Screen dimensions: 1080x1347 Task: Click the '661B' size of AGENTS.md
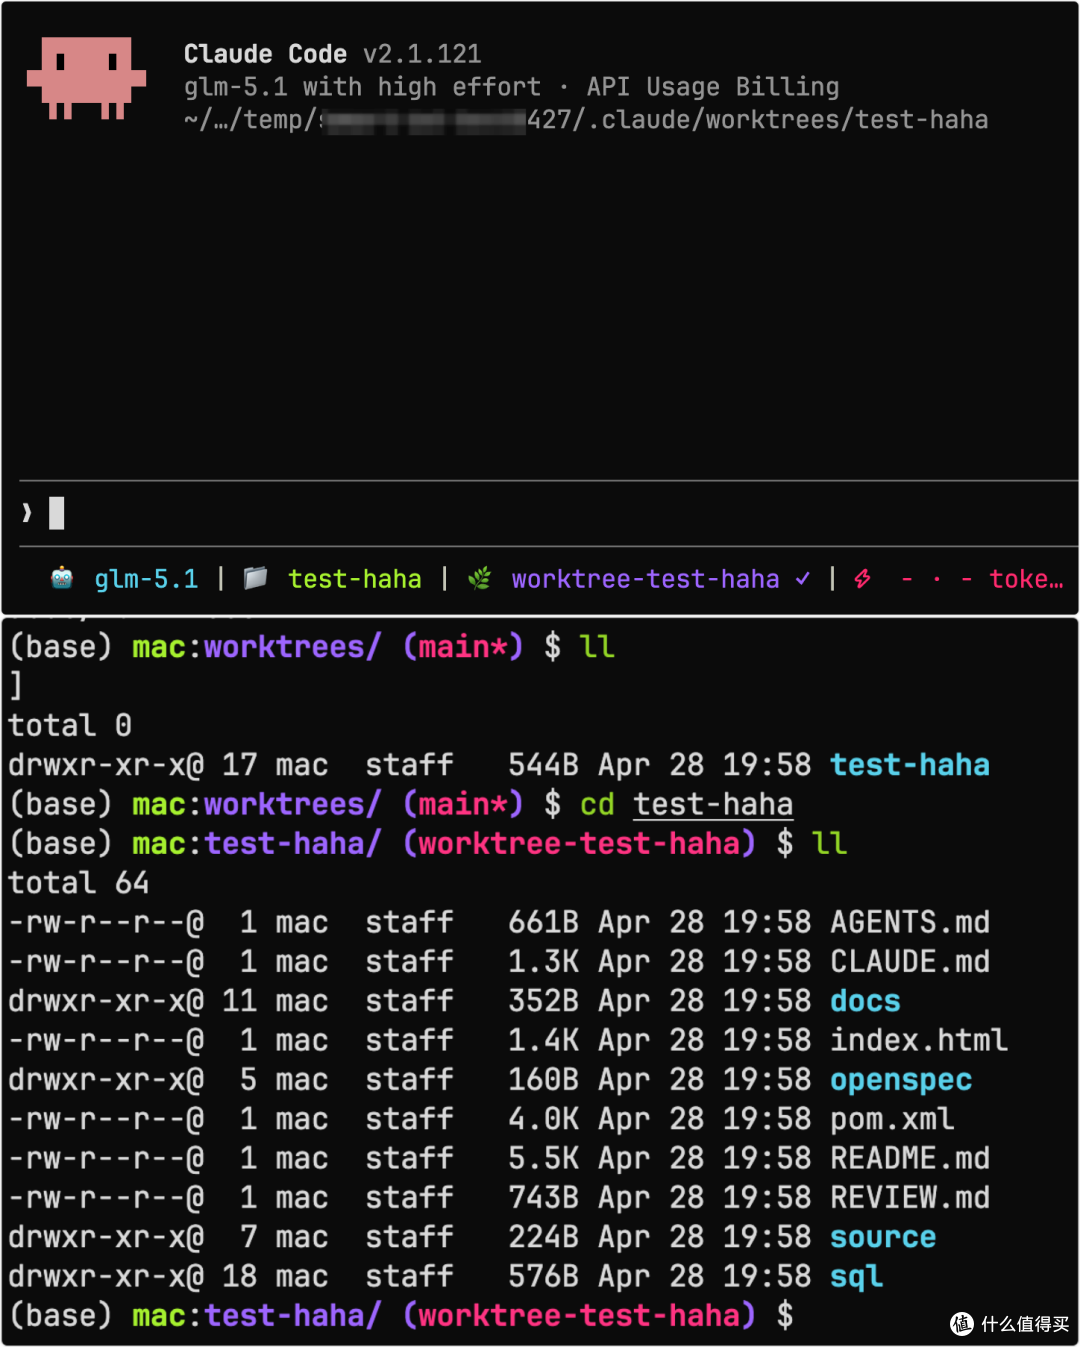click(x=543, y=922)
